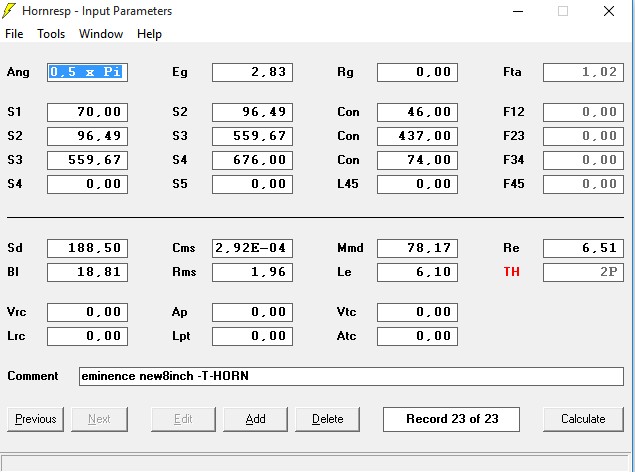Click the Lrc input field
This screenshot has height=472, width=635.
[87, 336]
